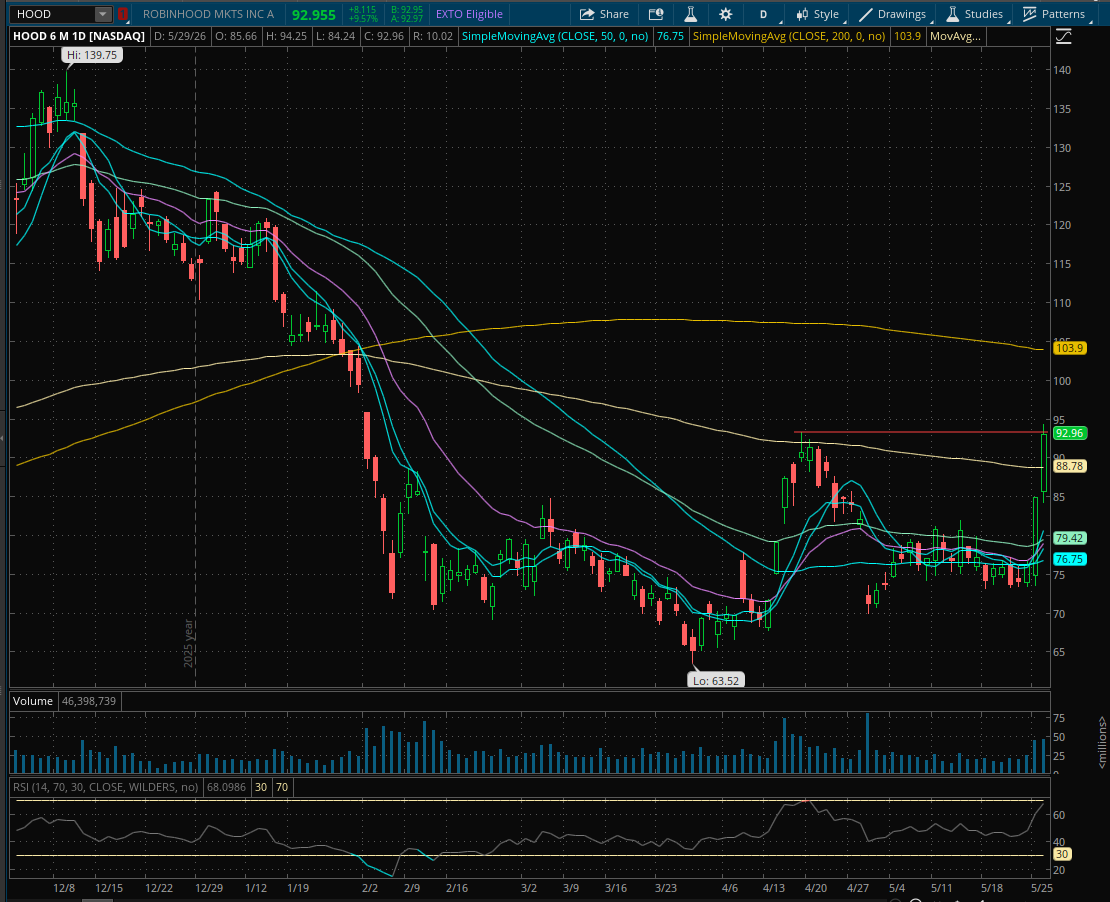Screen dimensions: 1110x902
Task: Click the yellow 103.9 price axis tag
Action: 1069,348
